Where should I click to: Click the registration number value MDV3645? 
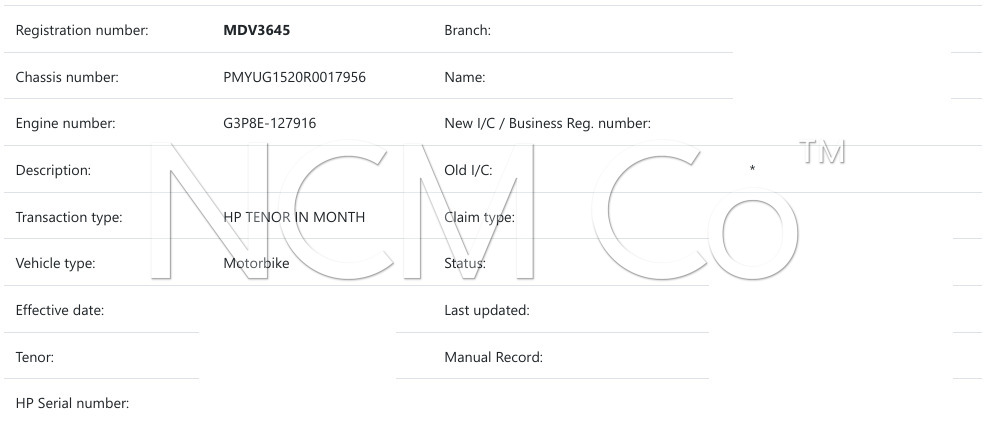tap(256, 31)
